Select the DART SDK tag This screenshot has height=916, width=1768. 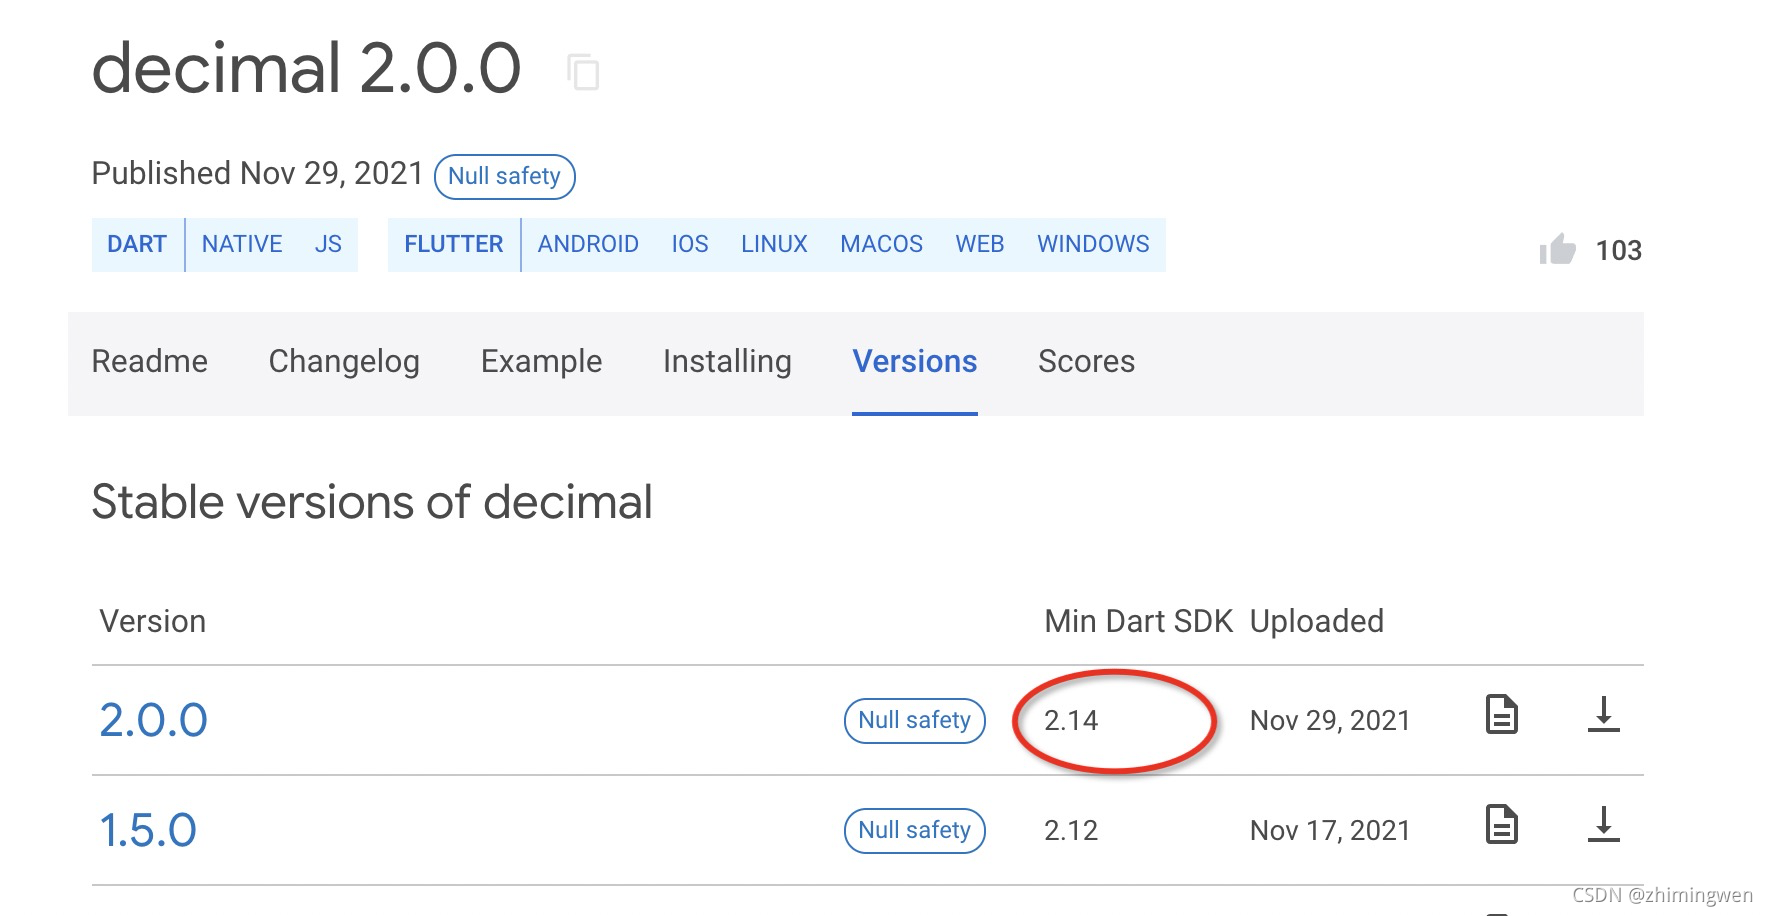pos(137,244)
